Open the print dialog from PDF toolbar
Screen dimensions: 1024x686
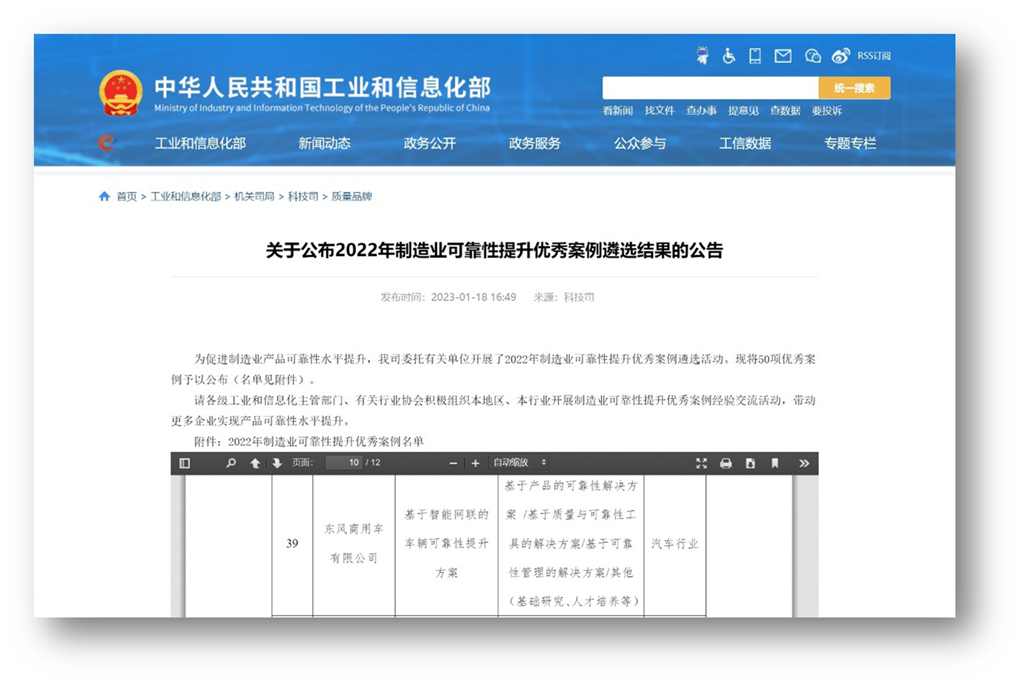click(726, 463)
